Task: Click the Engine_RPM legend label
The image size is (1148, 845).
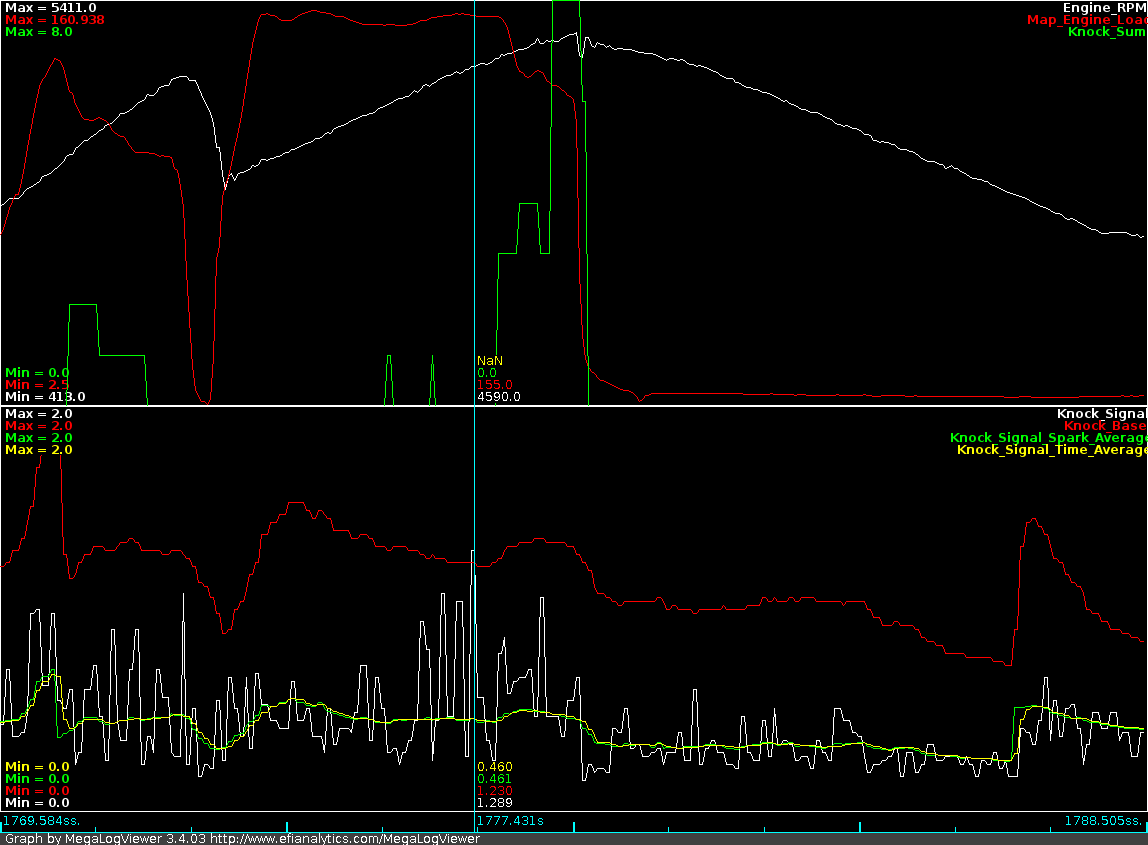Action: tap(1104, 8)
